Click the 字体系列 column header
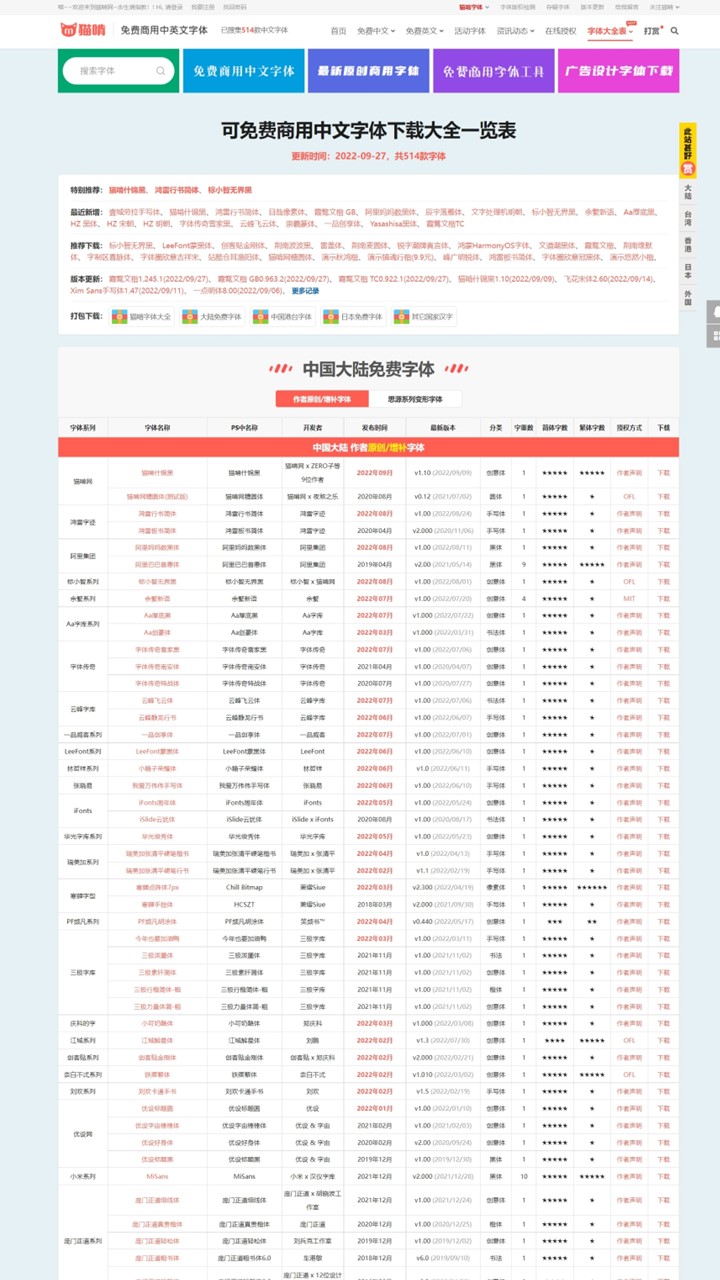 click(83, 427)
